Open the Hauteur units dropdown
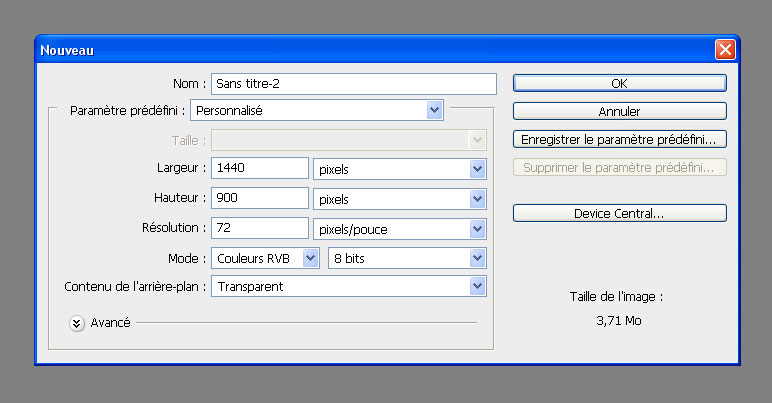This screenshot has height=403, width=772. click(x=400, y=199)
